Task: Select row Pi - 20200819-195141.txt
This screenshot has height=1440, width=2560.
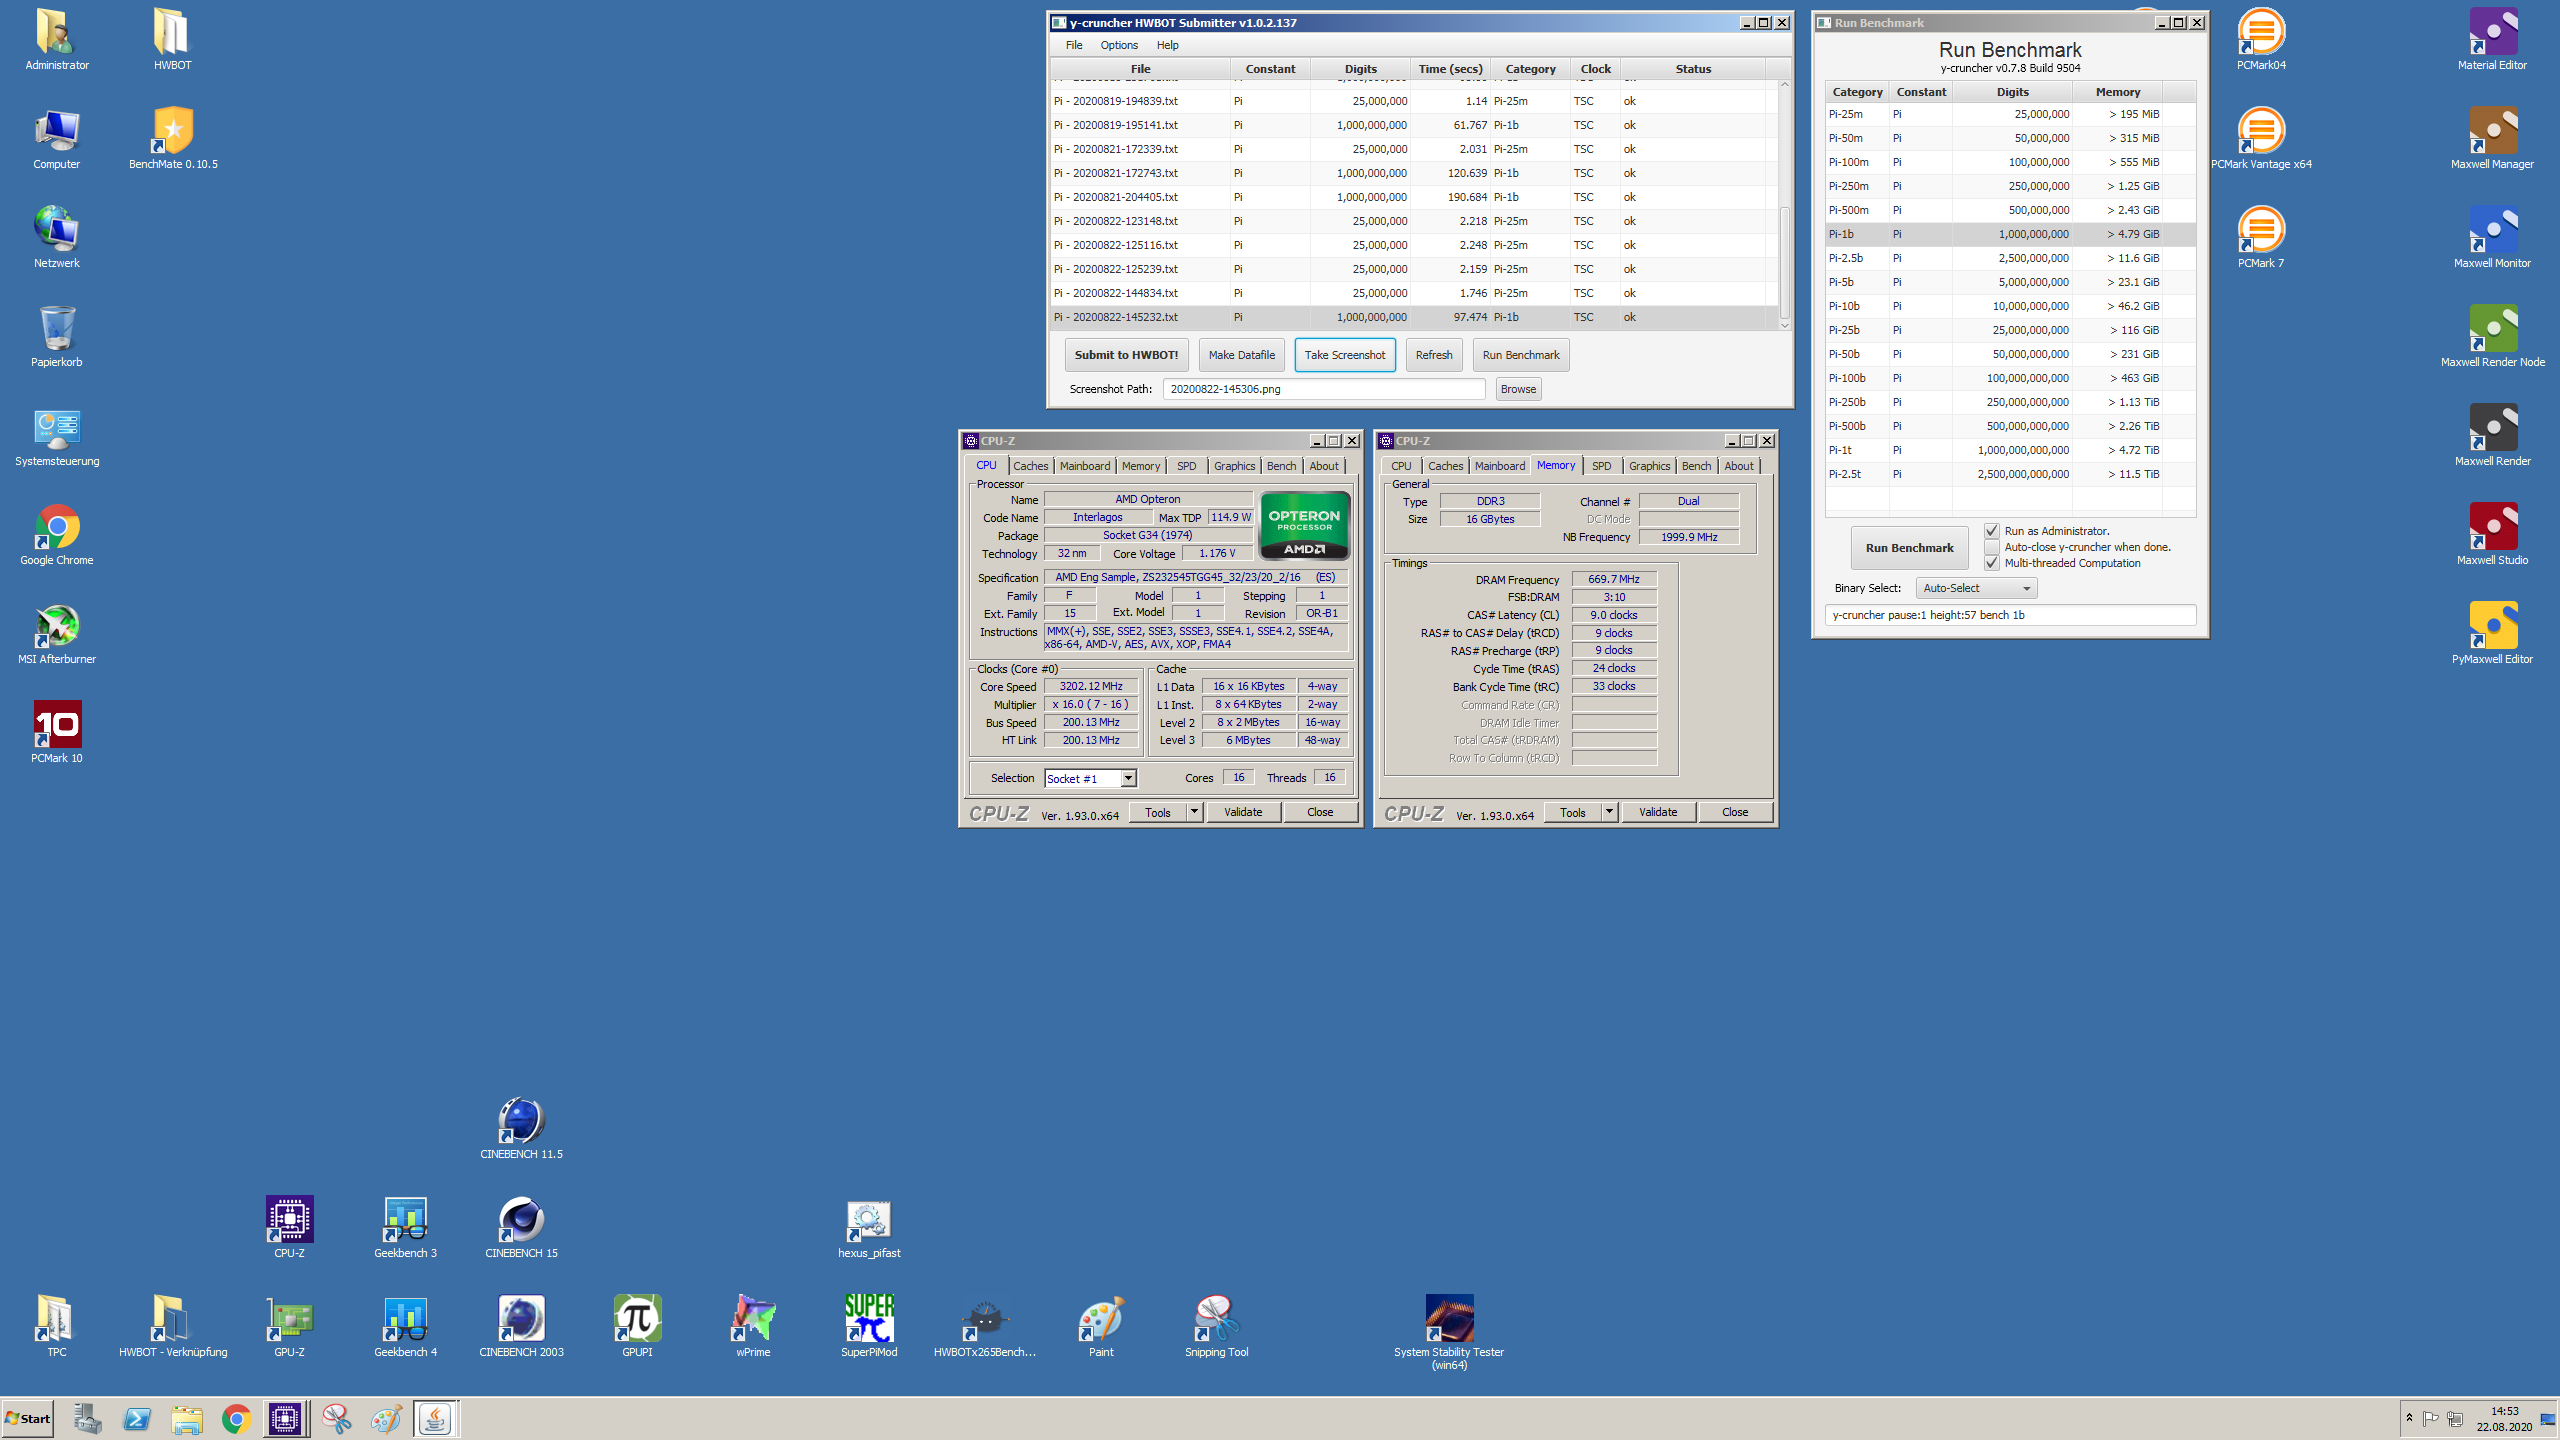Action: (1414, 125)
